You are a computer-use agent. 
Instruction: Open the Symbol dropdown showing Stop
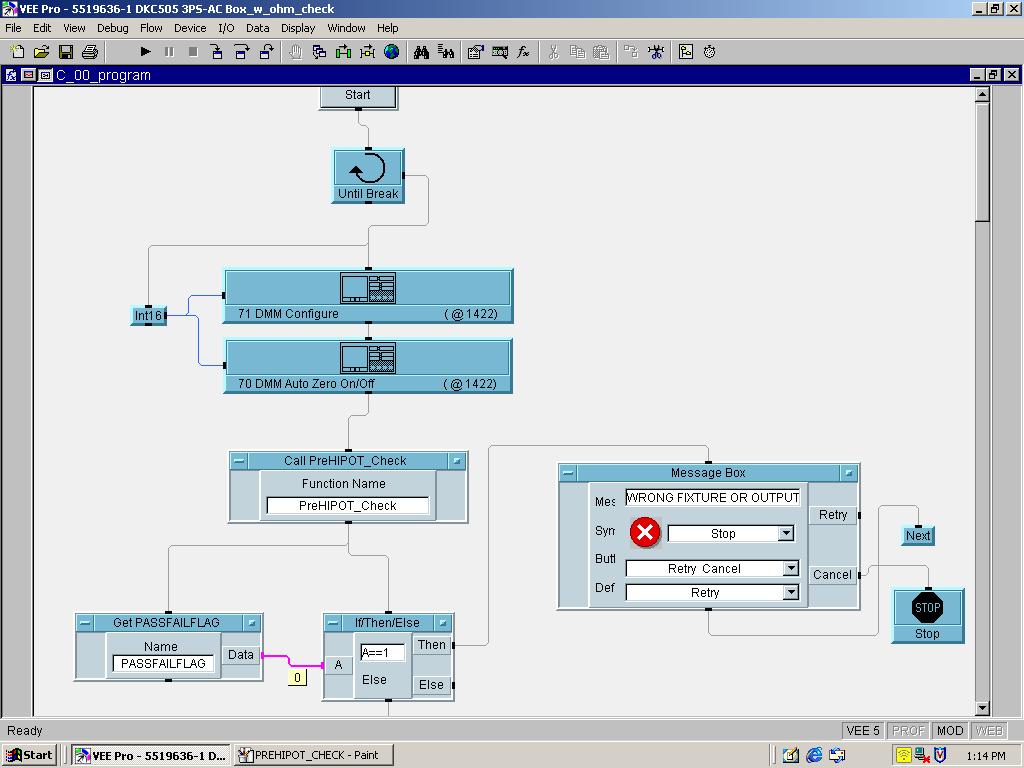tap(786, 534)
